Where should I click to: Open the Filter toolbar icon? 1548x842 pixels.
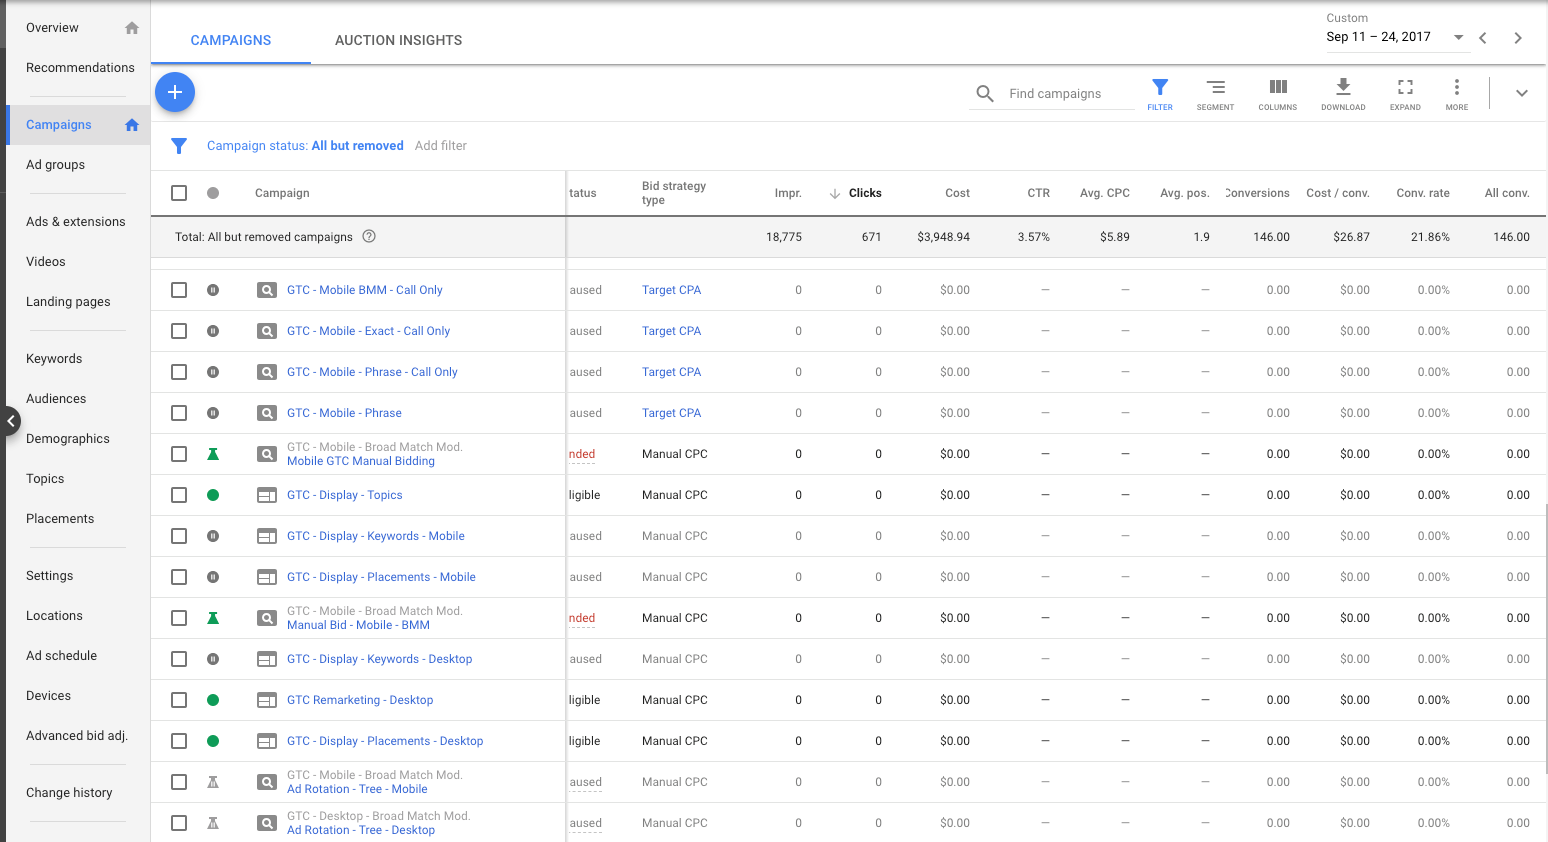coord(1160,94)
